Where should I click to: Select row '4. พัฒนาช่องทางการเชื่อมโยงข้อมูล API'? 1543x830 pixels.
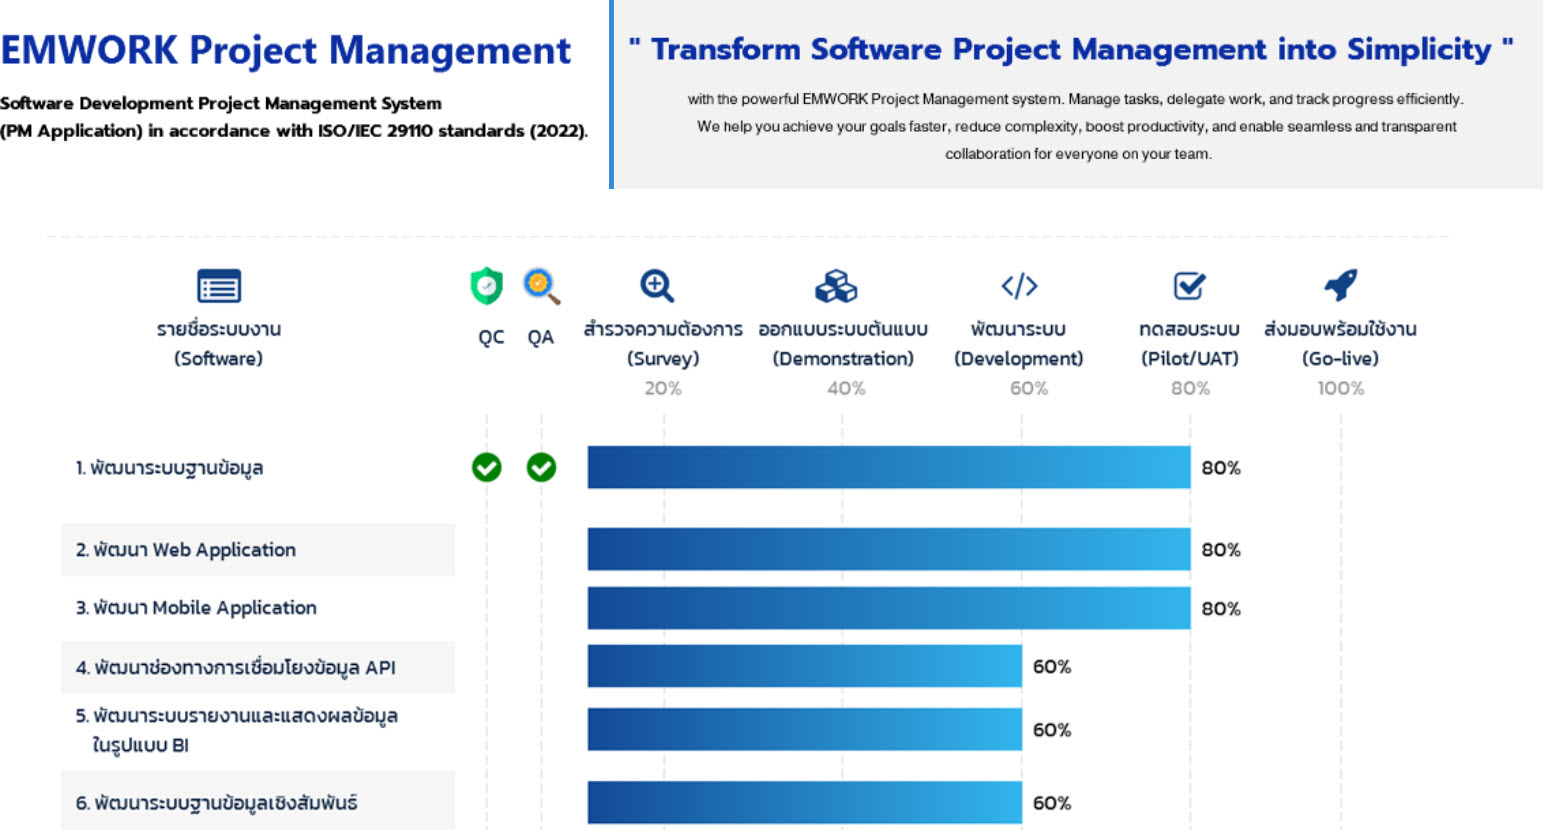258,667
